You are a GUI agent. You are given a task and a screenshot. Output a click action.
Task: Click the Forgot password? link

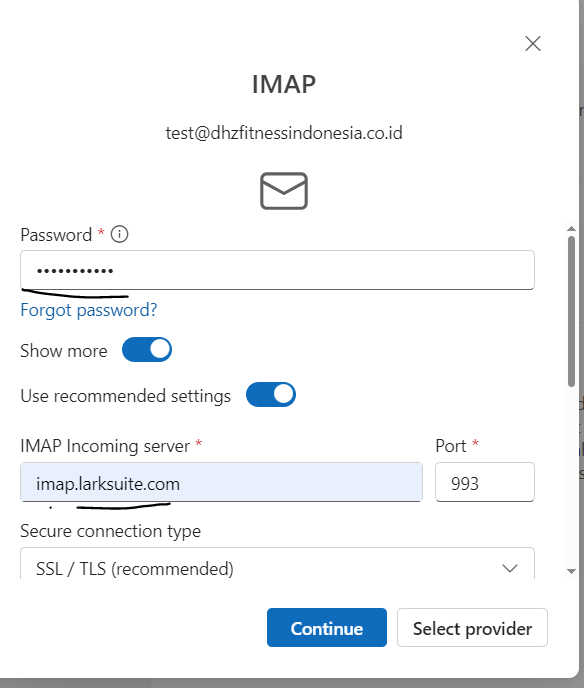[89, 310]
